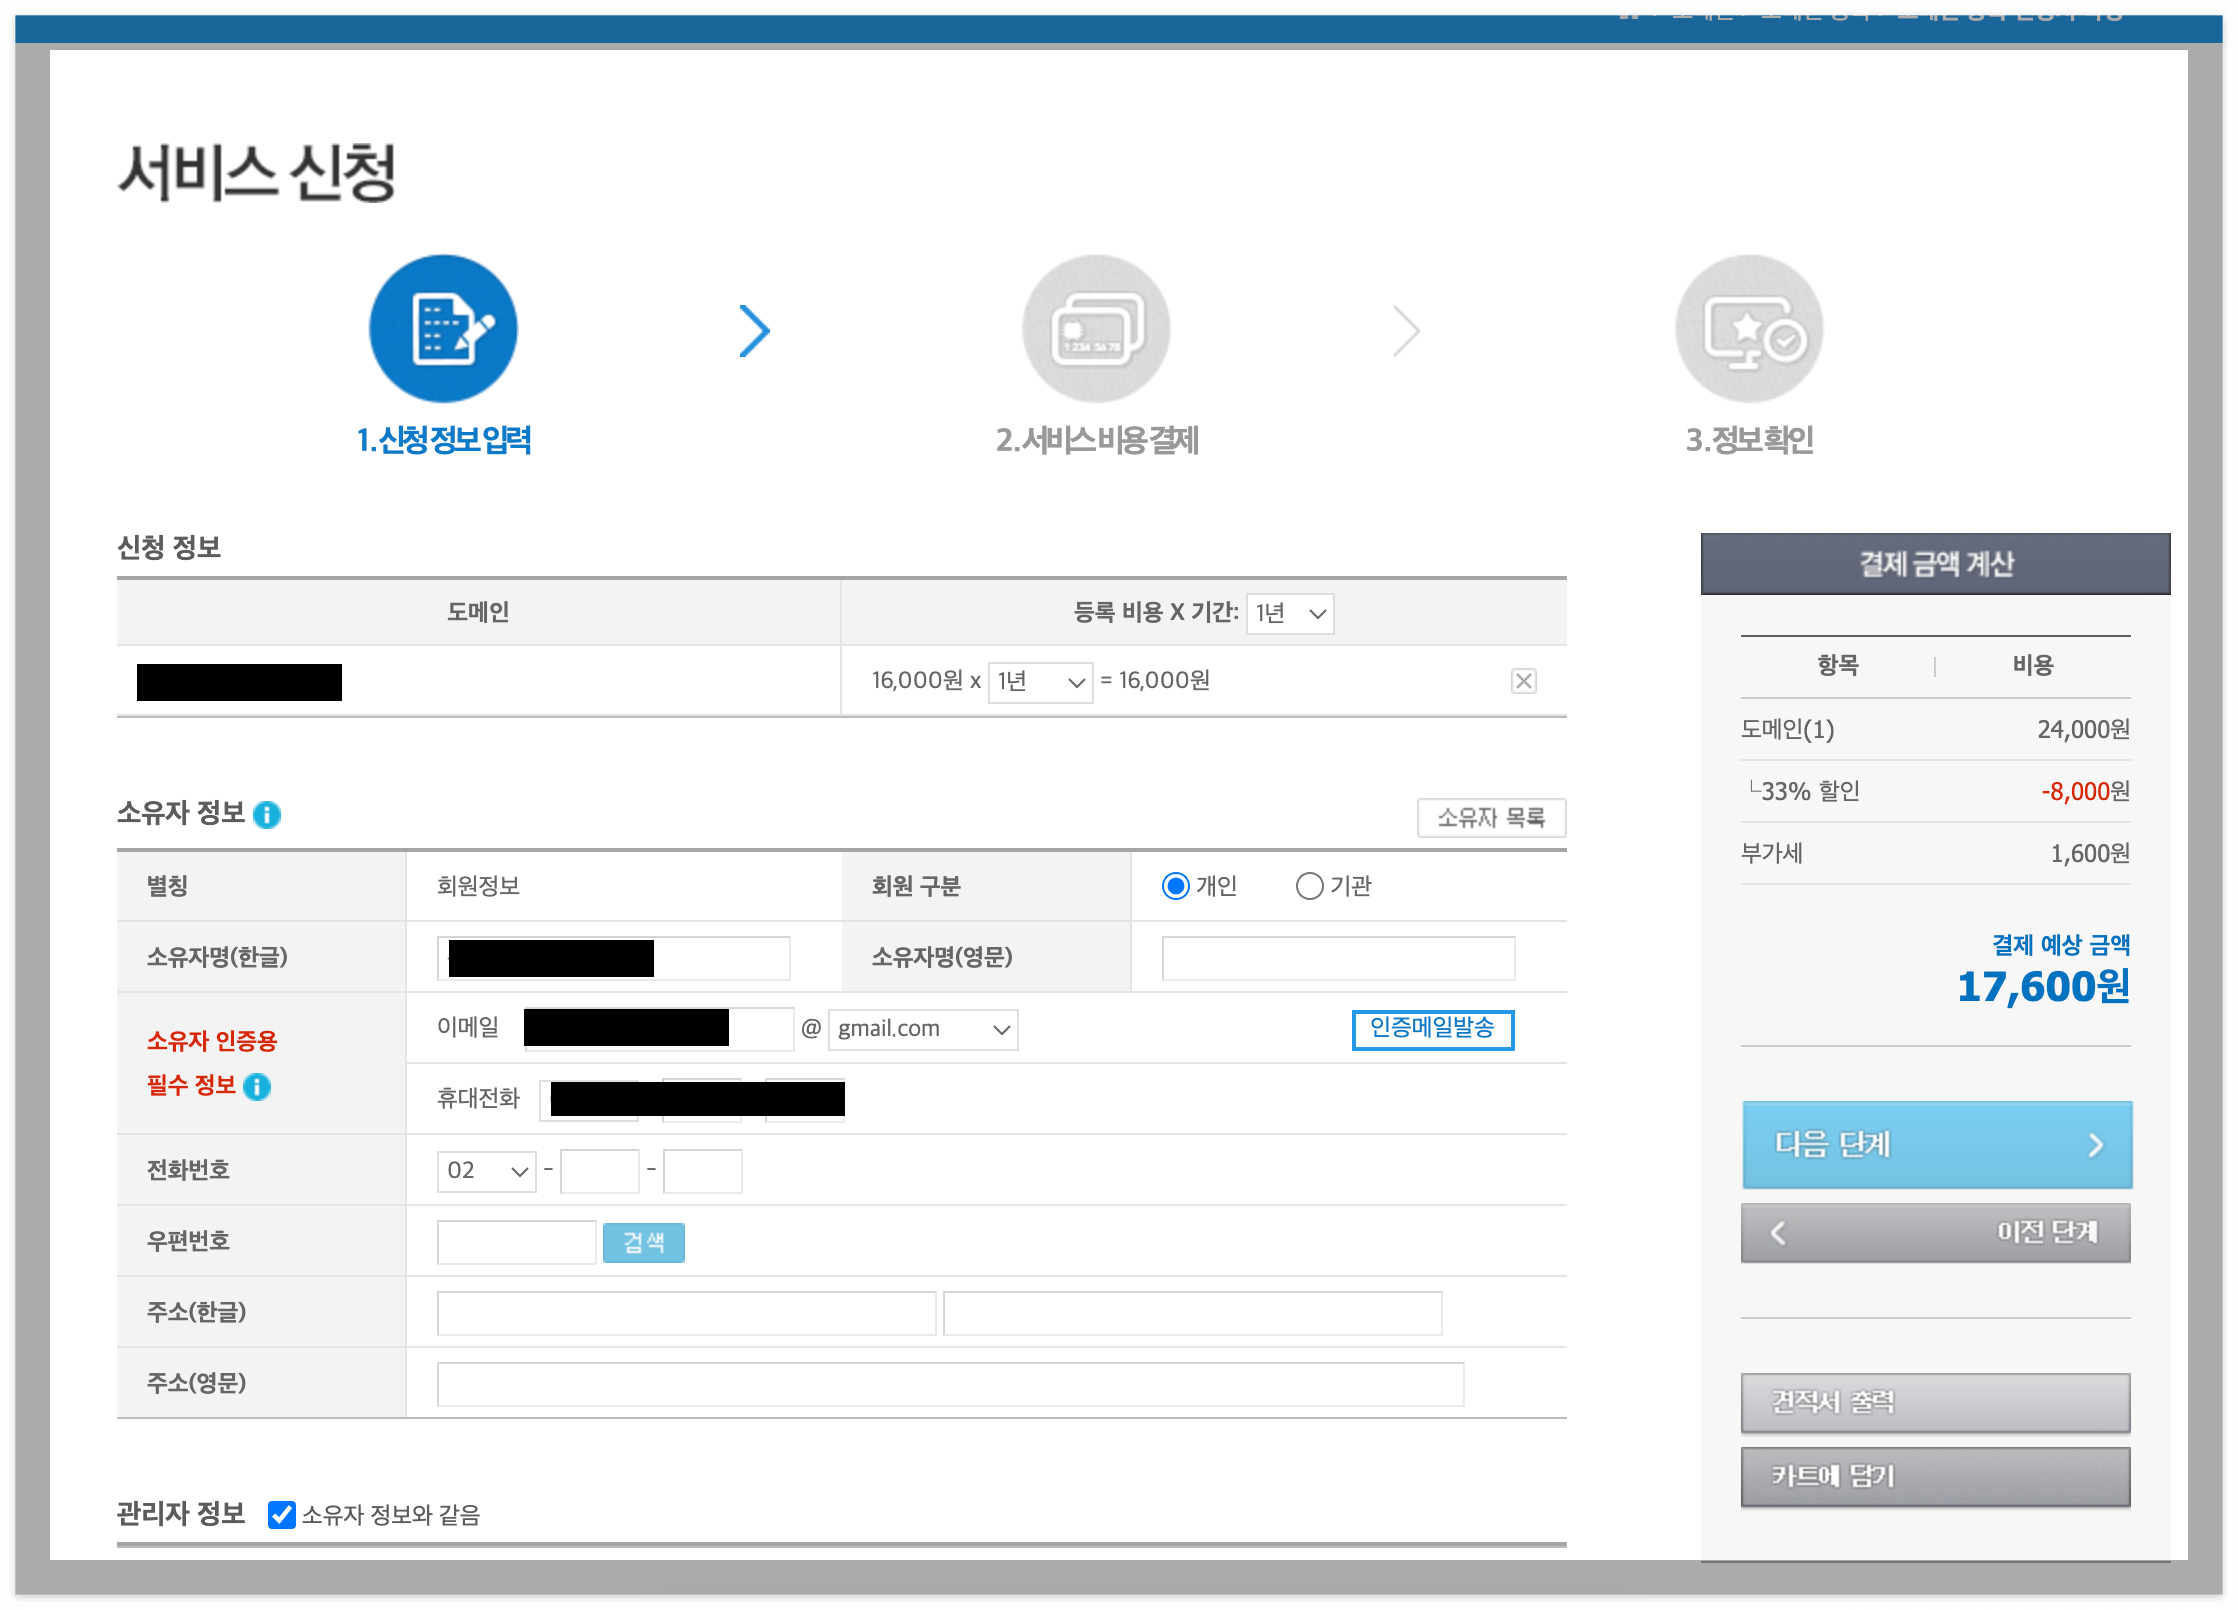Image resolution: width=2238 pixels, height=1610 pixels.
Task: Select the 기관 member type option
Action: [x=1309, y=886]
